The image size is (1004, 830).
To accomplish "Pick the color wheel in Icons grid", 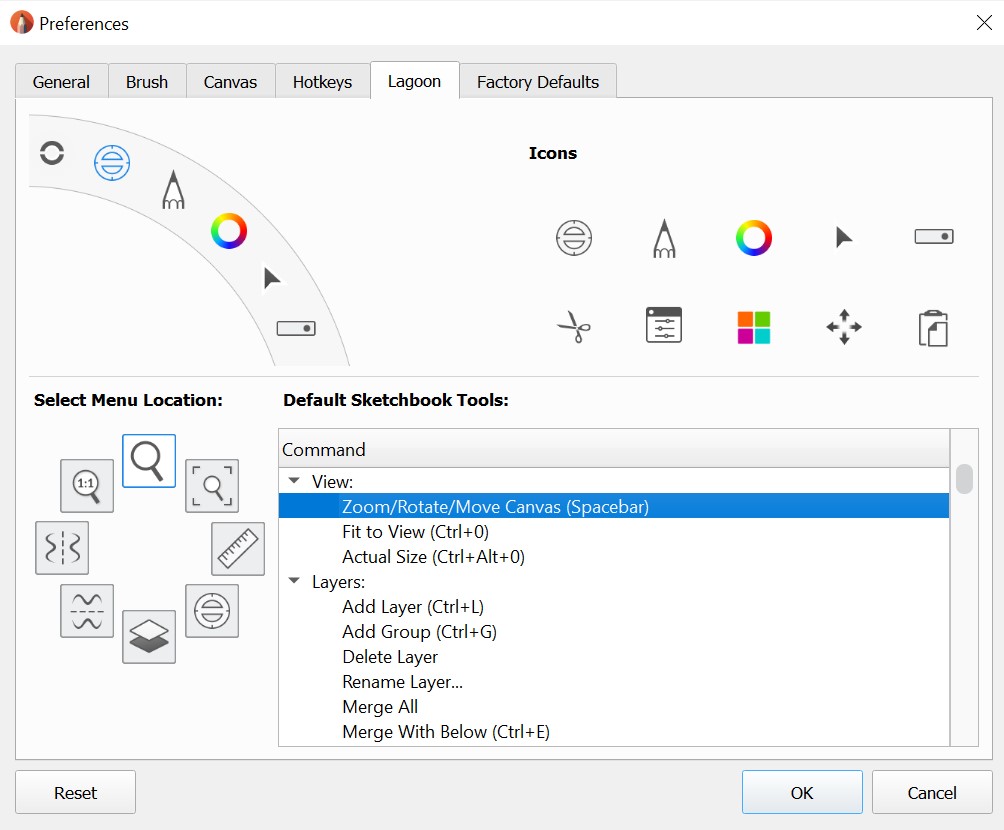I will [x=754, y=238].
